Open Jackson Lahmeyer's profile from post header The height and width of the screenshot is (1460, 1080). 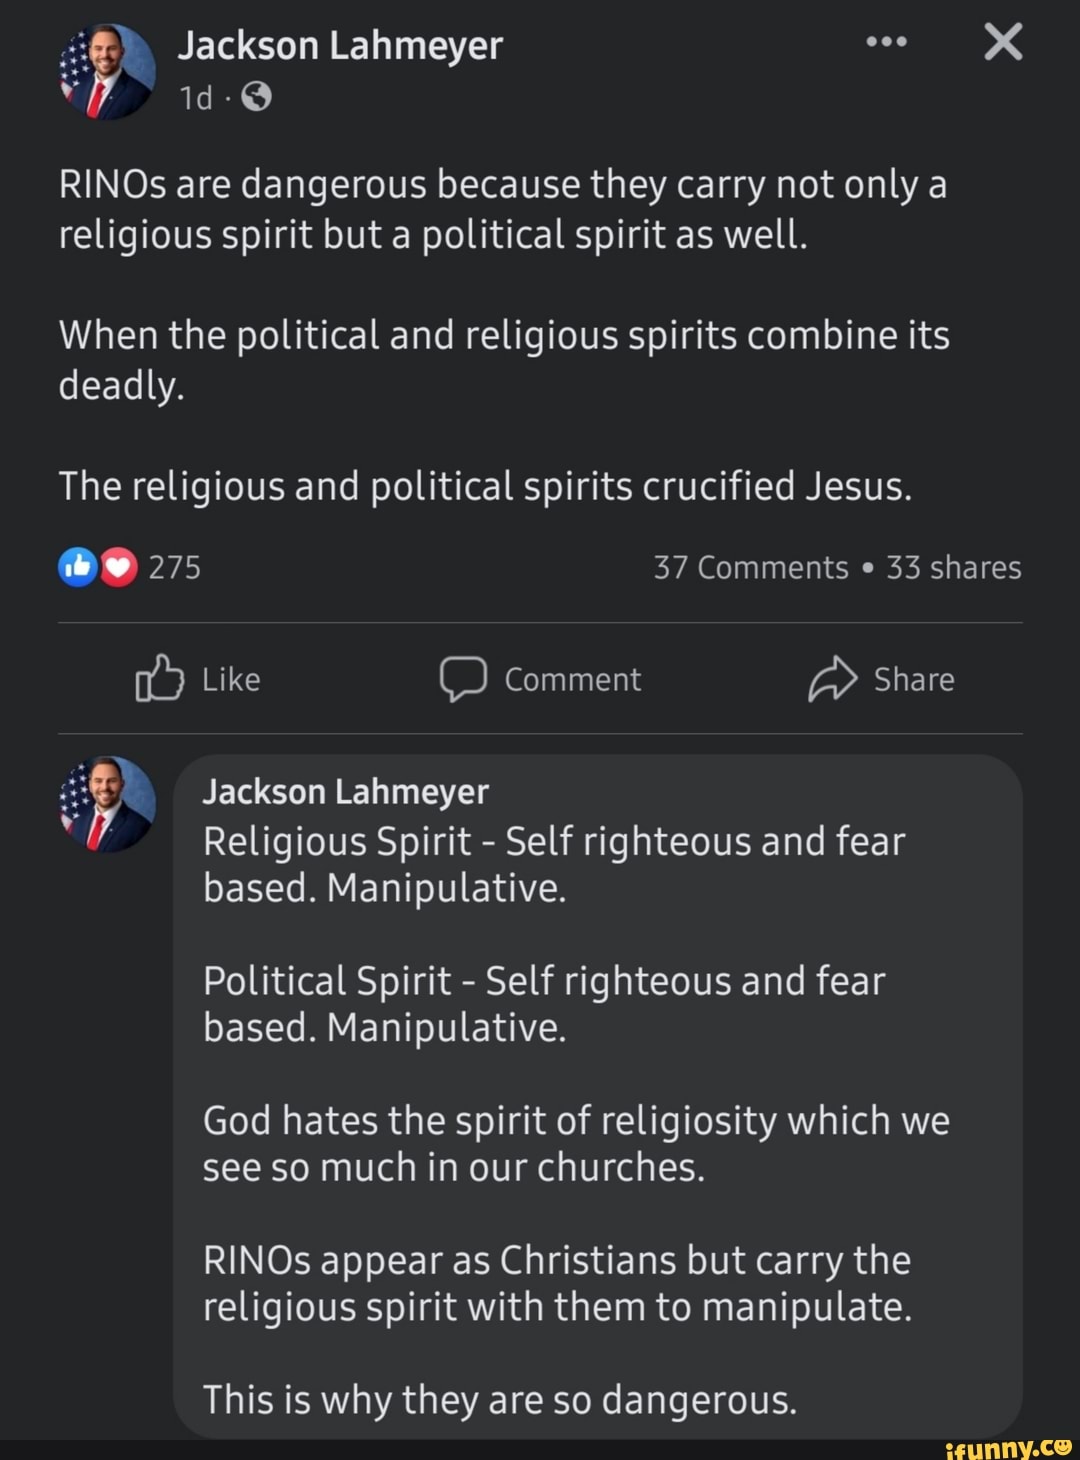(x=340, y=46)
